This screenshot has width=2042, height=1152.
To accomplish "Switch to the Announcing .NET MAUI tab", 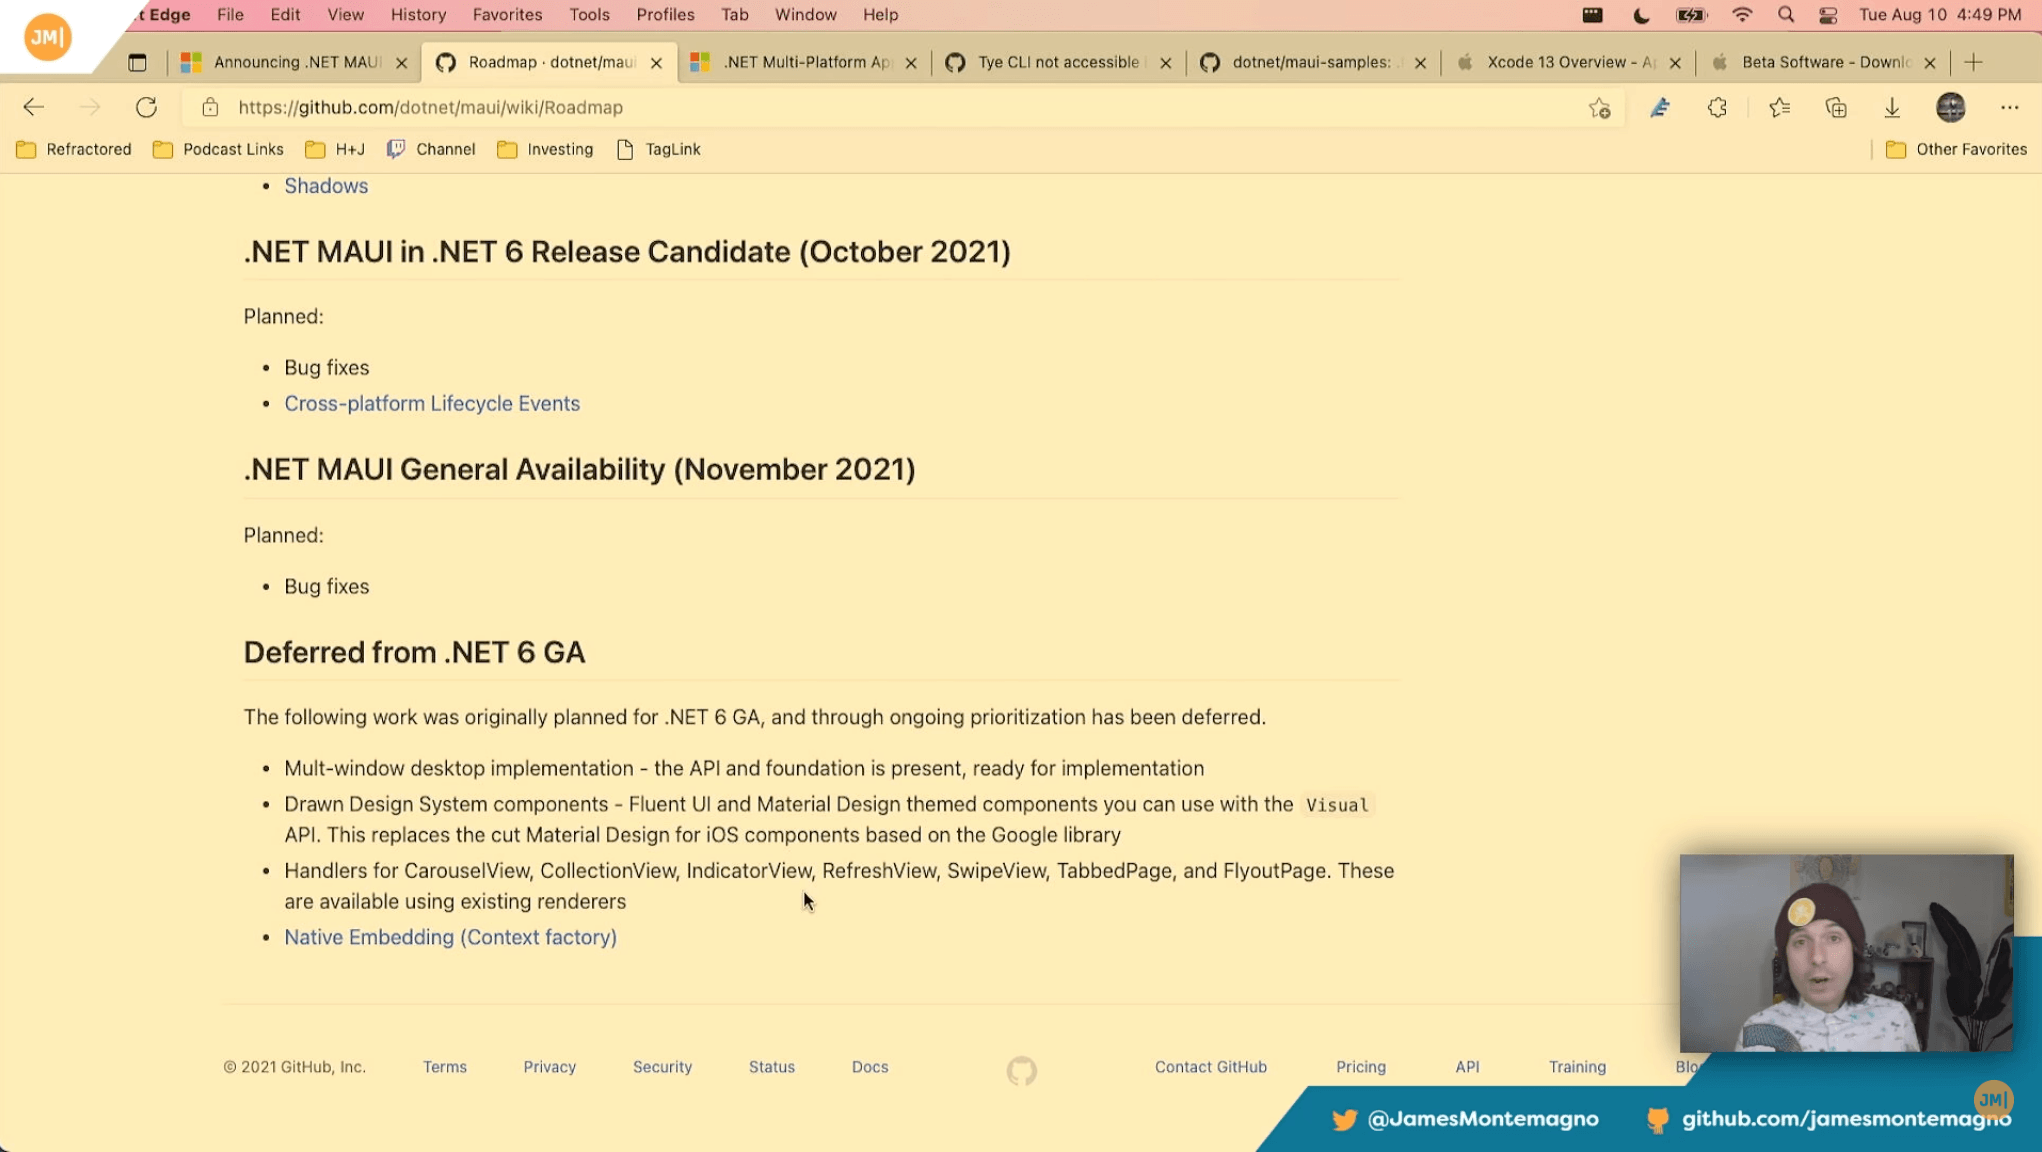I will [x=295, y=62].
